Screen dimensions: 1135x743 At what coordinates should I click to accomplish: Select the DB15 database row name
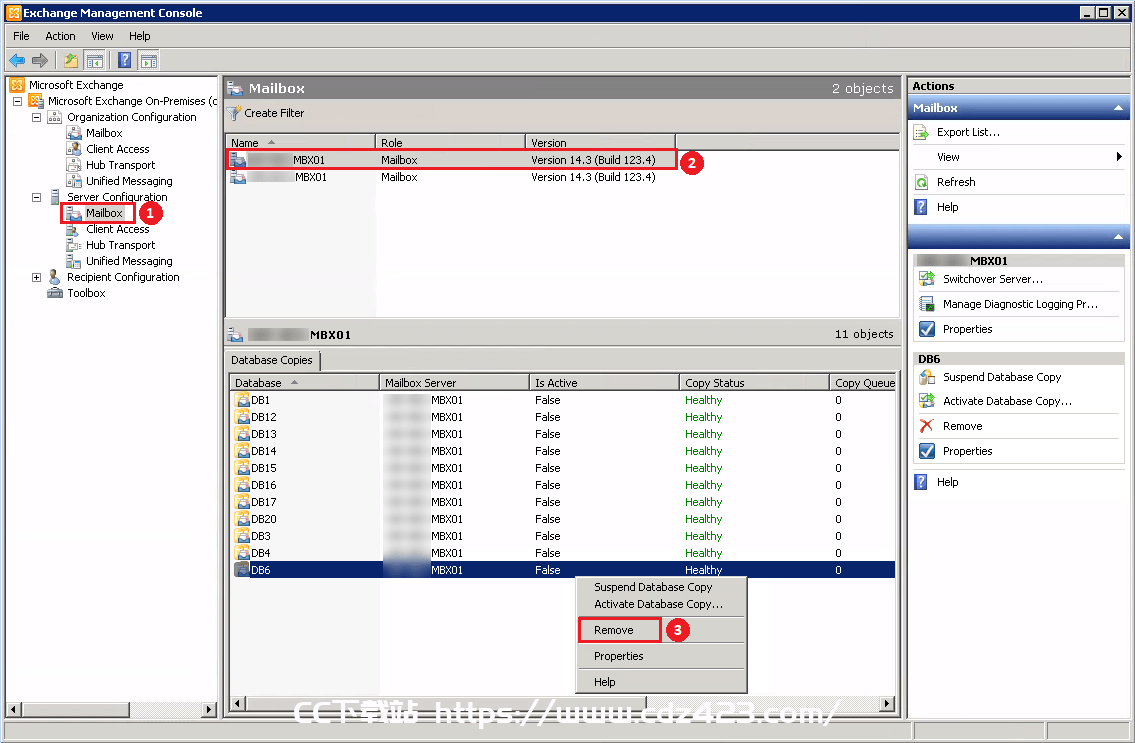[263, 469]
